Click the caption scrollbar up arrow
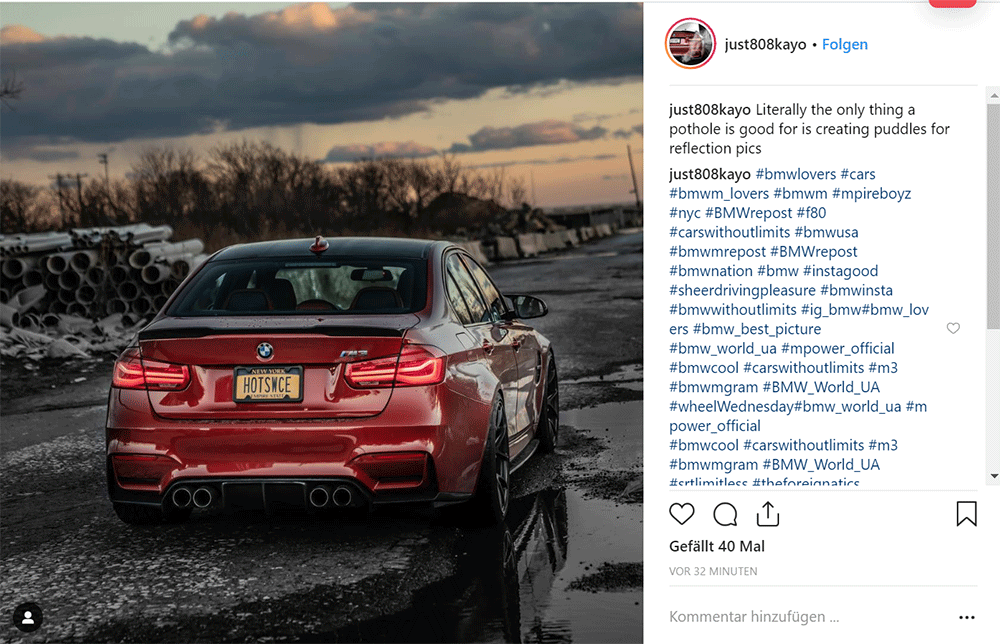This screenshot has width=1000, height=644. point(994,96)
